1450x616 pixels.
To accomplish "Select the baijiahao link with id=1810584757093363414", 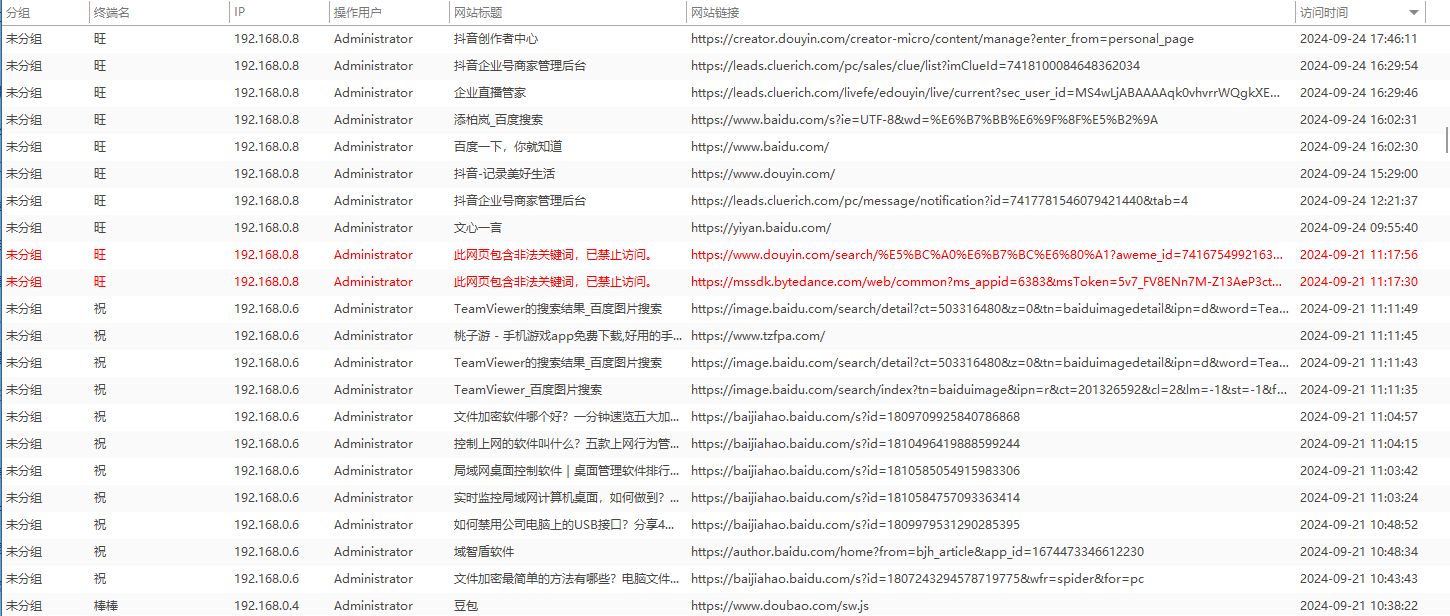I will point(855,498).
